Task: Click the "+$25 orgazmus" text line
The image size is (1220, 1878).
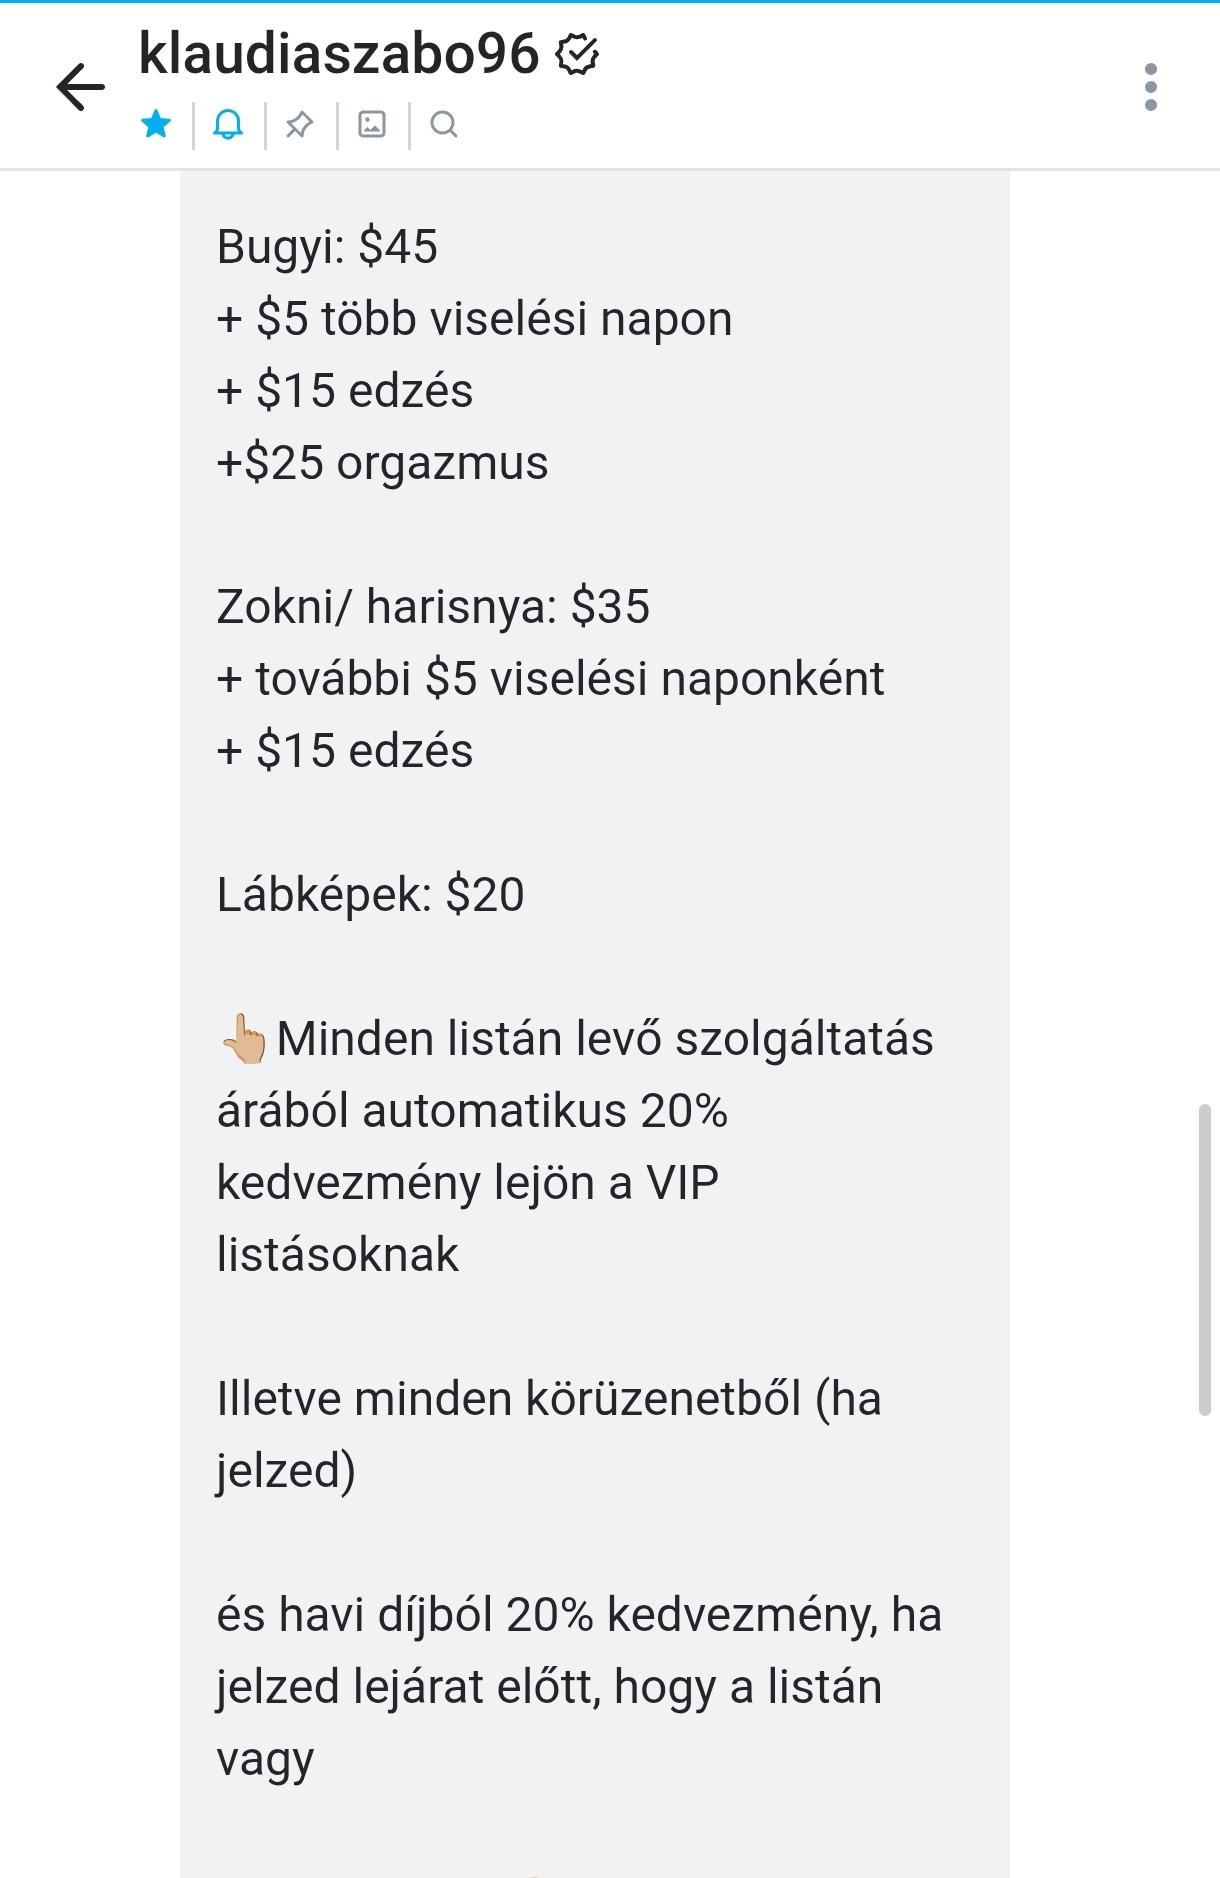Action: point(382,463)
